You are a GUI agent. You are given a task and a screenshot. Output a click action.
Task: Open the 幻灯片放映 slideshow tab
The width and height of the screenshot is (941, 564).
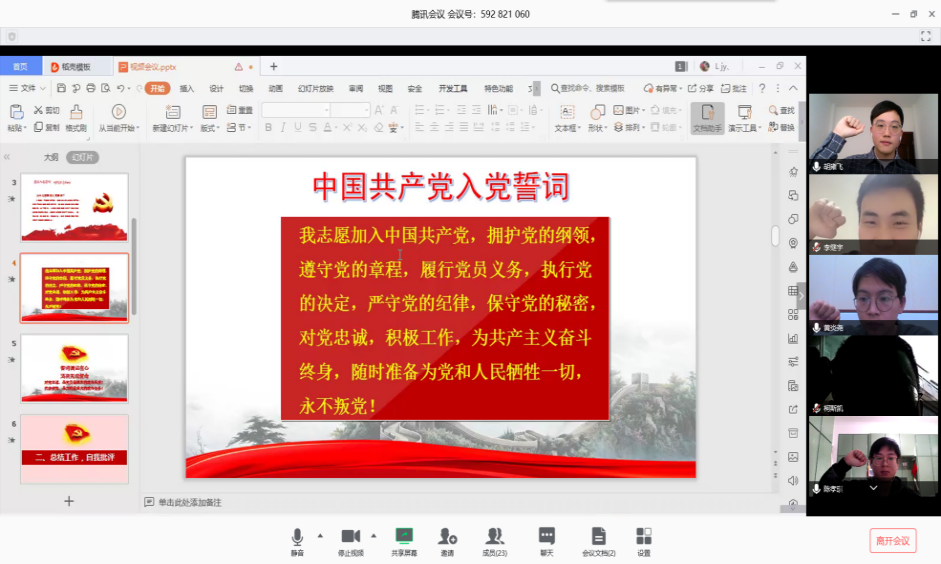point(315,88)
